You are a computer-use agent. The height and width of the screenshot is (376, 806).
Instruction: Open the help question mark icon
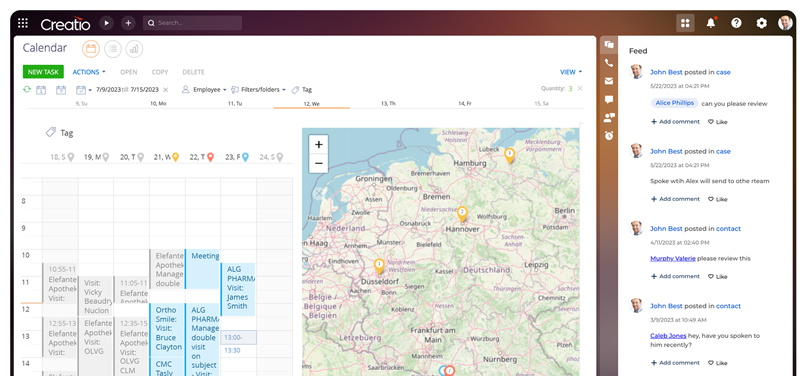[736, 23]
